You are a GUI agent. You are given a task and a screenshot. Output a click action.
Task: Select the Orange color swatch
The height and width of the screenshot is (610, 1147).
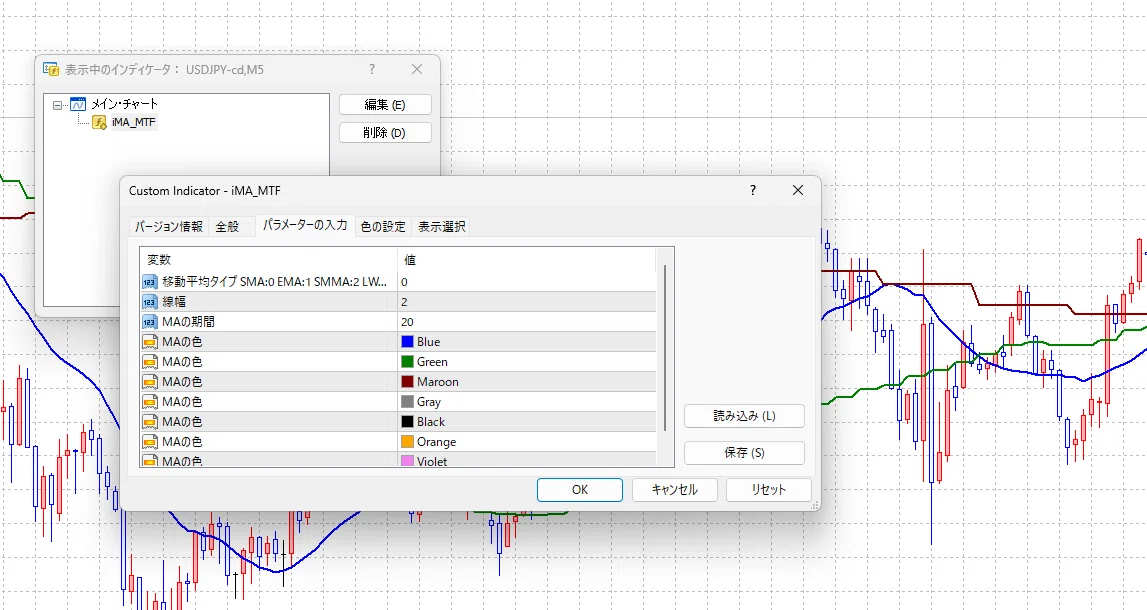point(407,442)
